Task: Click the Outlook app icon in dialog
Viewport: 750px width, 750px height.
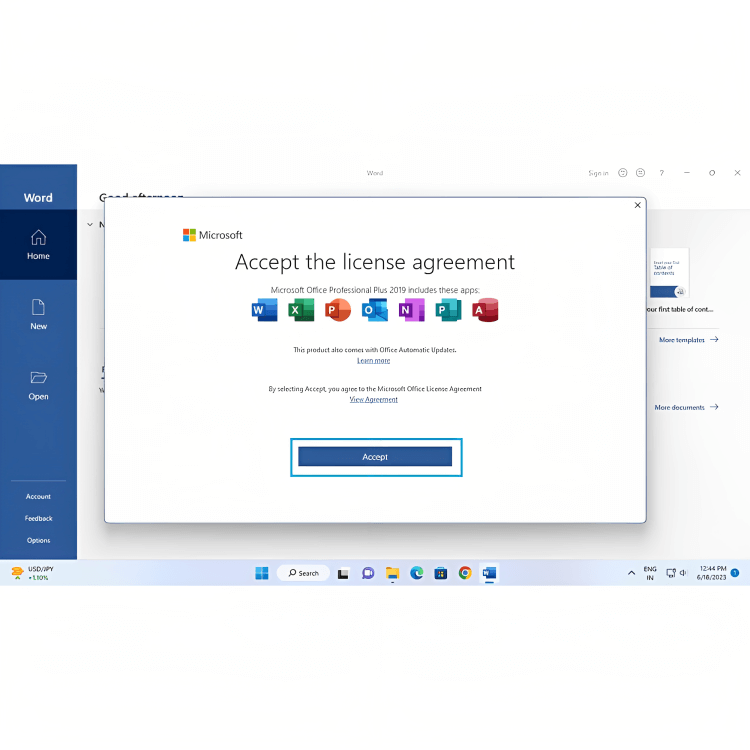Action: (375, 311)
